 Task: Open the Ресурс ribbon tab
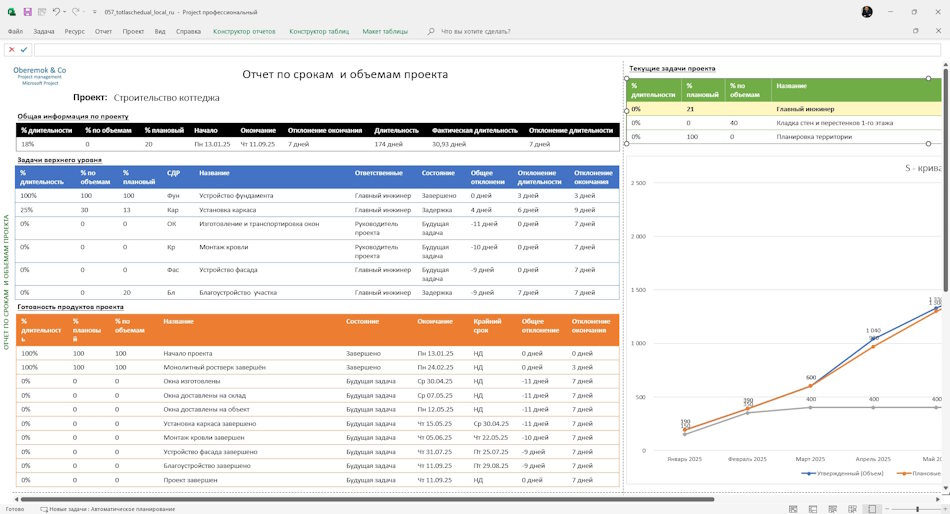click(x=75, y=31)
